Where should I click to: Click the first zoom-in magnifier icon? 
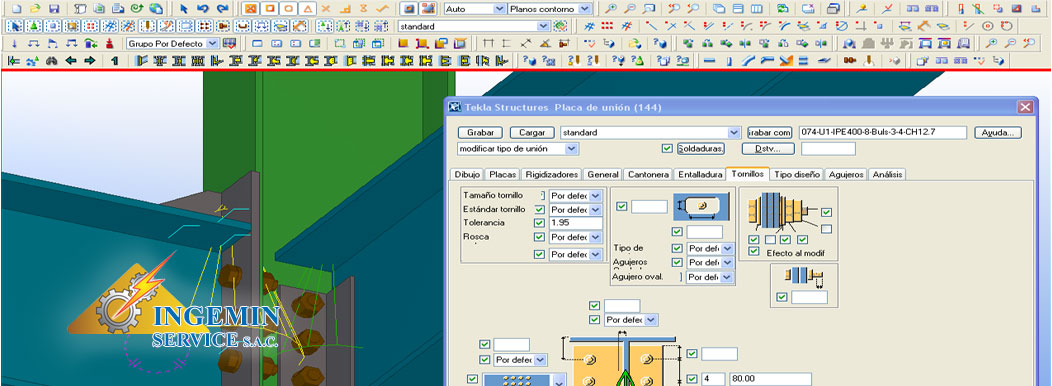[611, 9]
